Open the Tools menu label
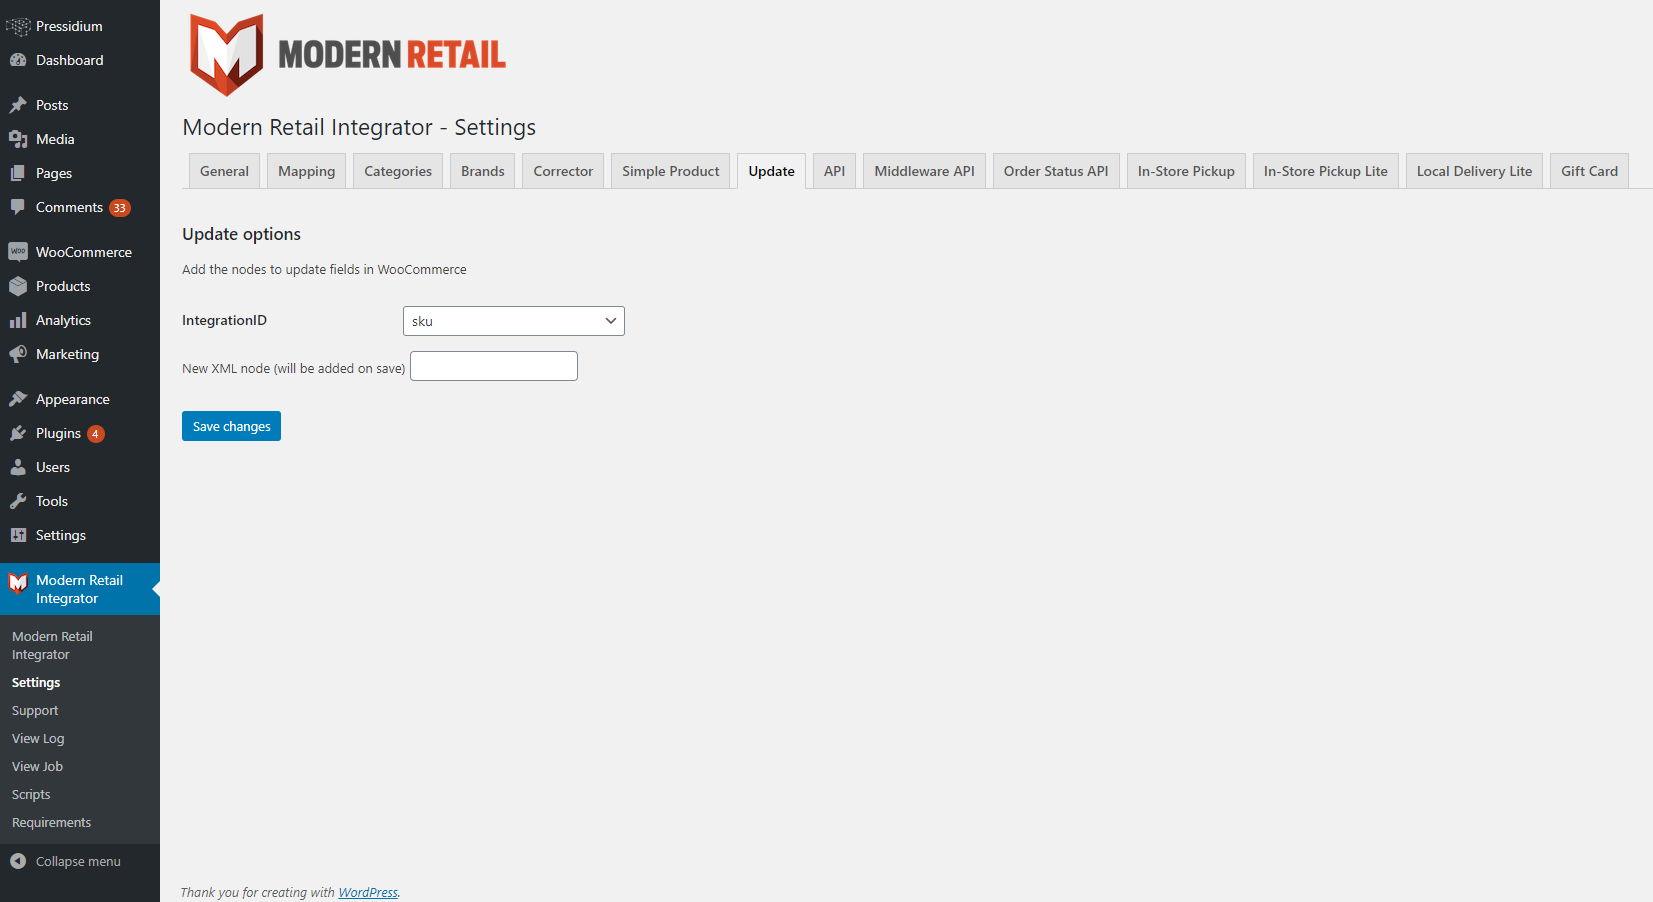 coord(52,501)
